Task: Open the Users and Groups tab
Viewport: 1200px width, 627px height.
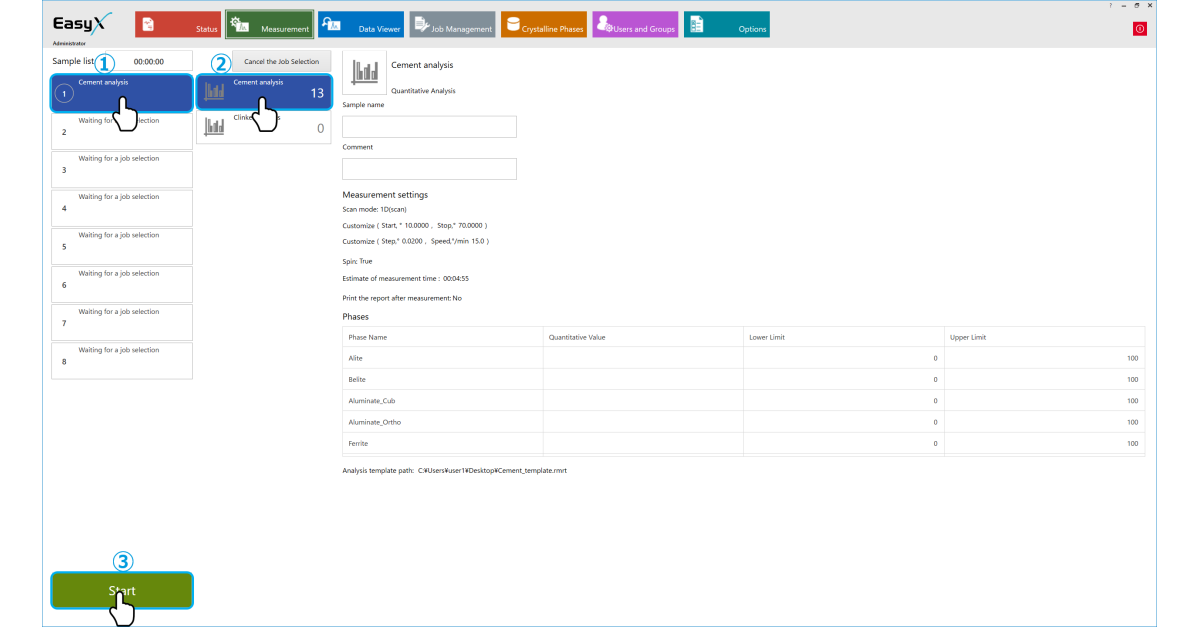Action: coord(634,25)
